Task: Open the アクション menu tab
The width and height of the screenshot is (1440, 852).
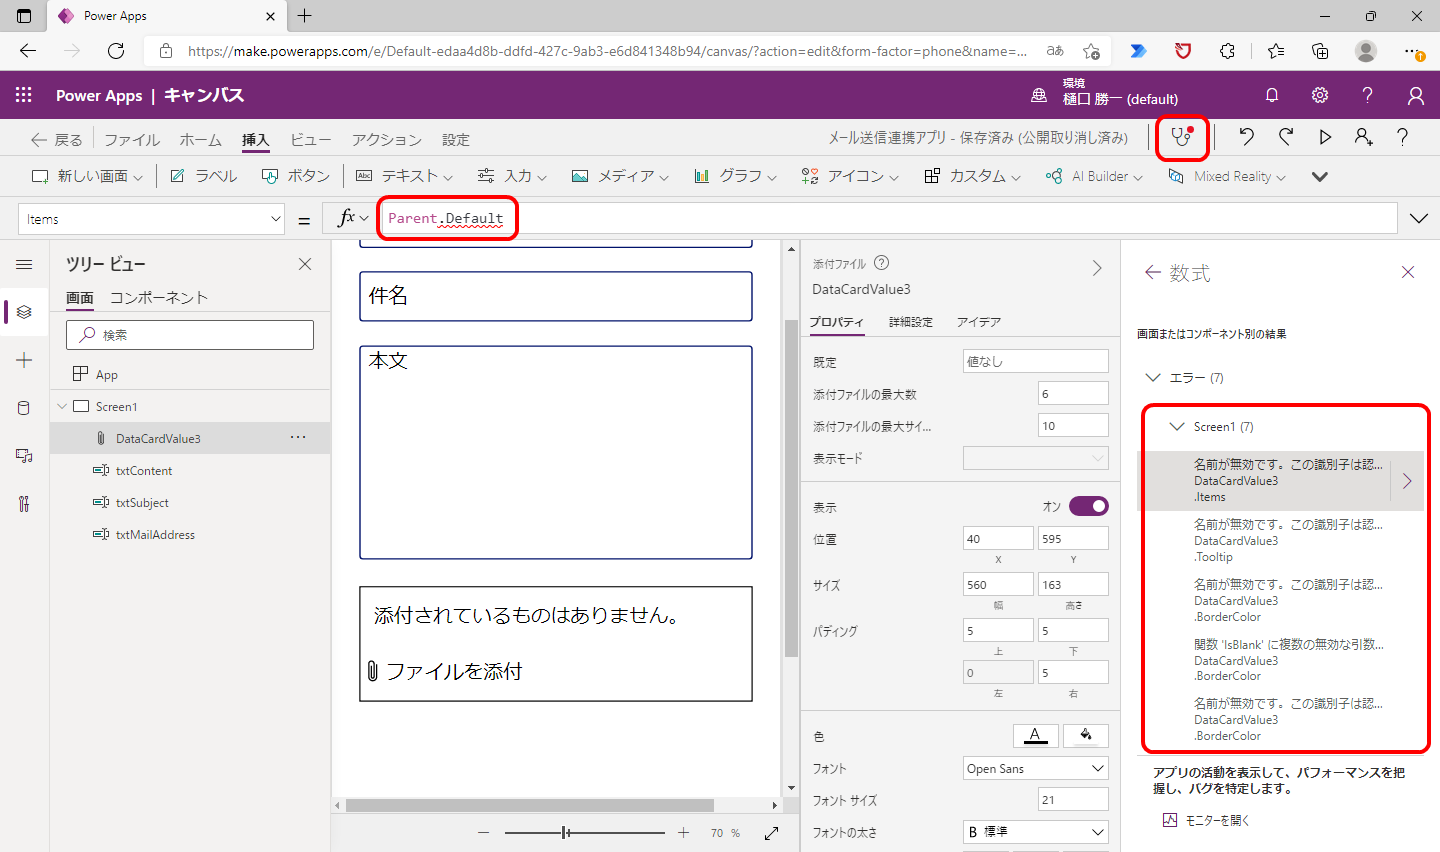Action: coord(386,140)
